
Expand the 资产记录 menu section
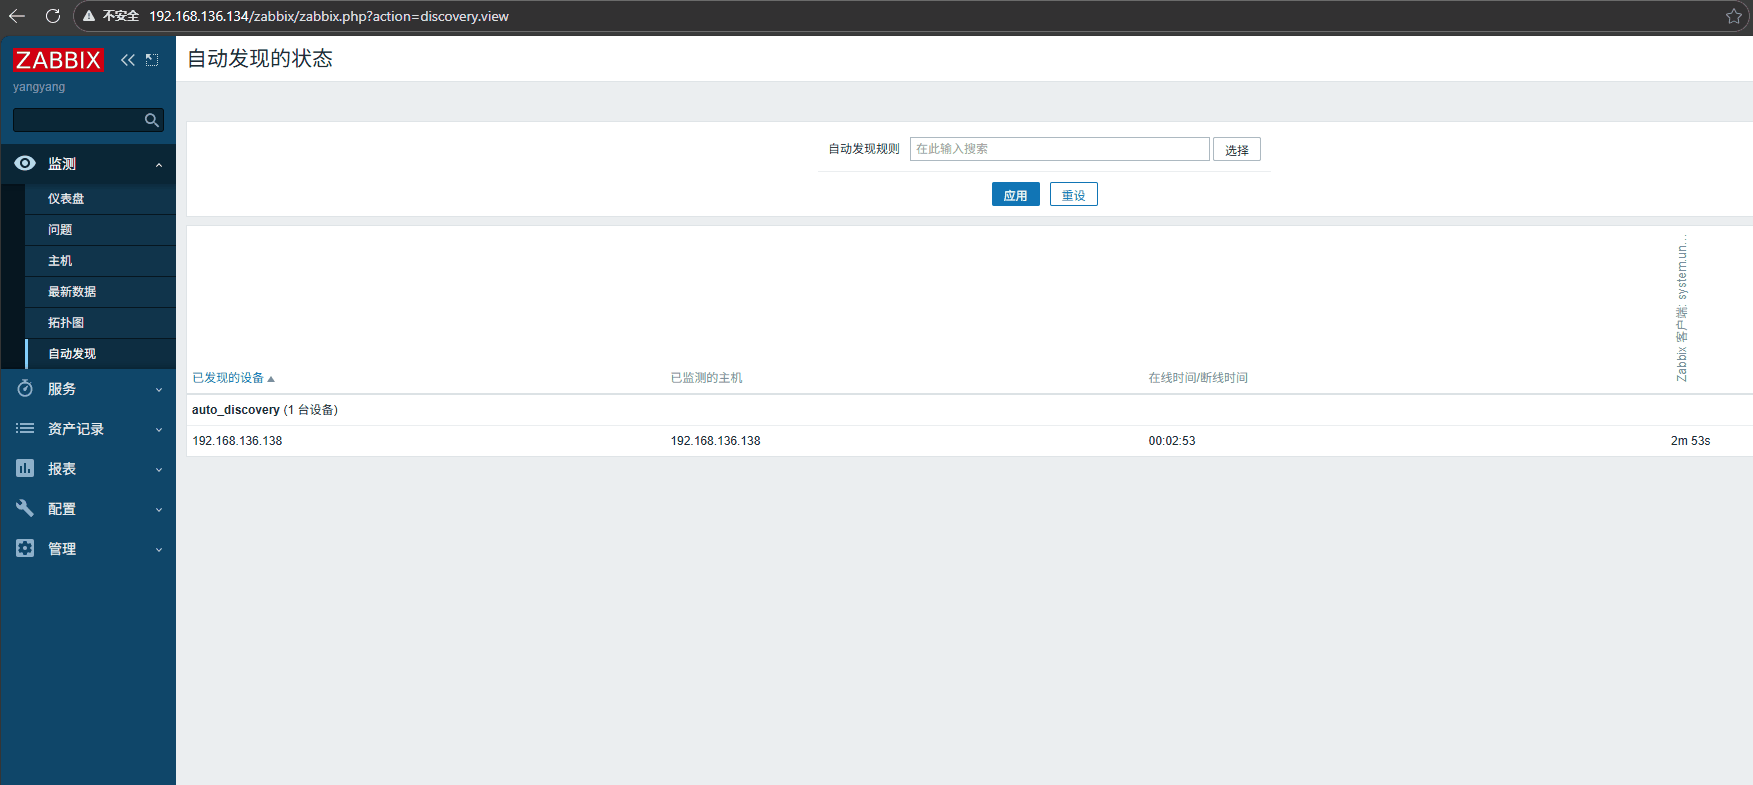coord(159,430)
